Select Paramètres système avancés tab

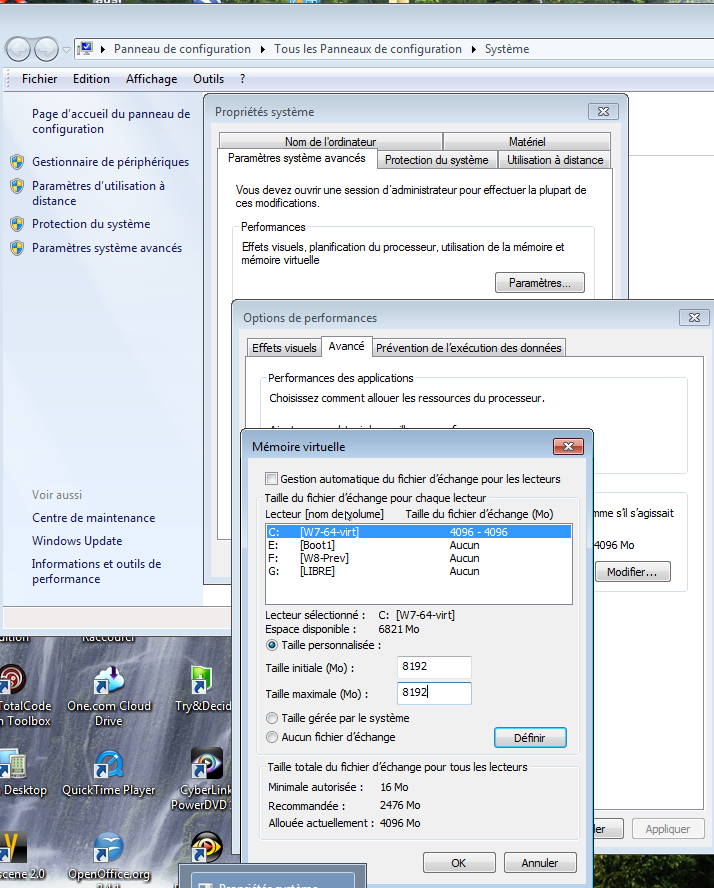pos(297,159)
